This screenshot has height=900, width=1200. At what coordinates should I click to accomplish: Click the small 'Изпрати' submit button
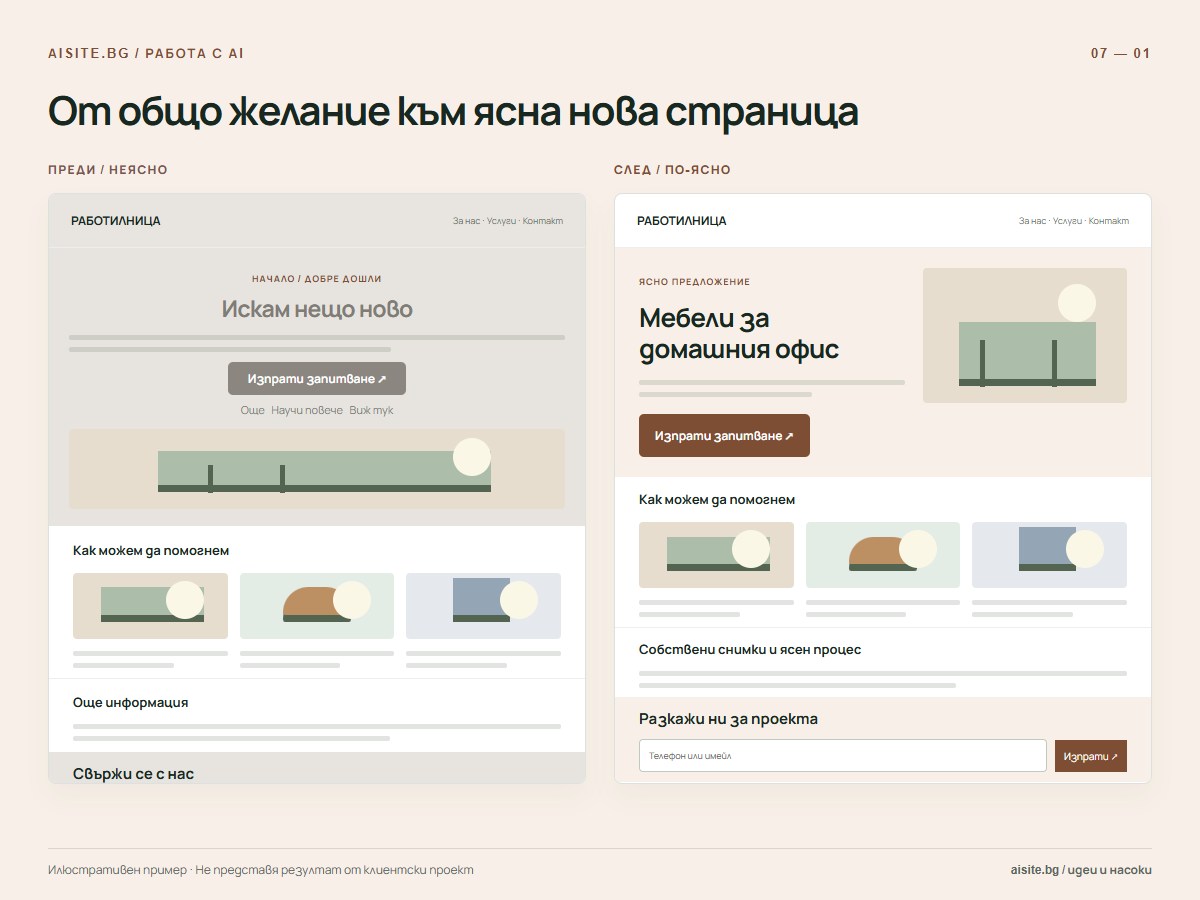[1091, 756]
